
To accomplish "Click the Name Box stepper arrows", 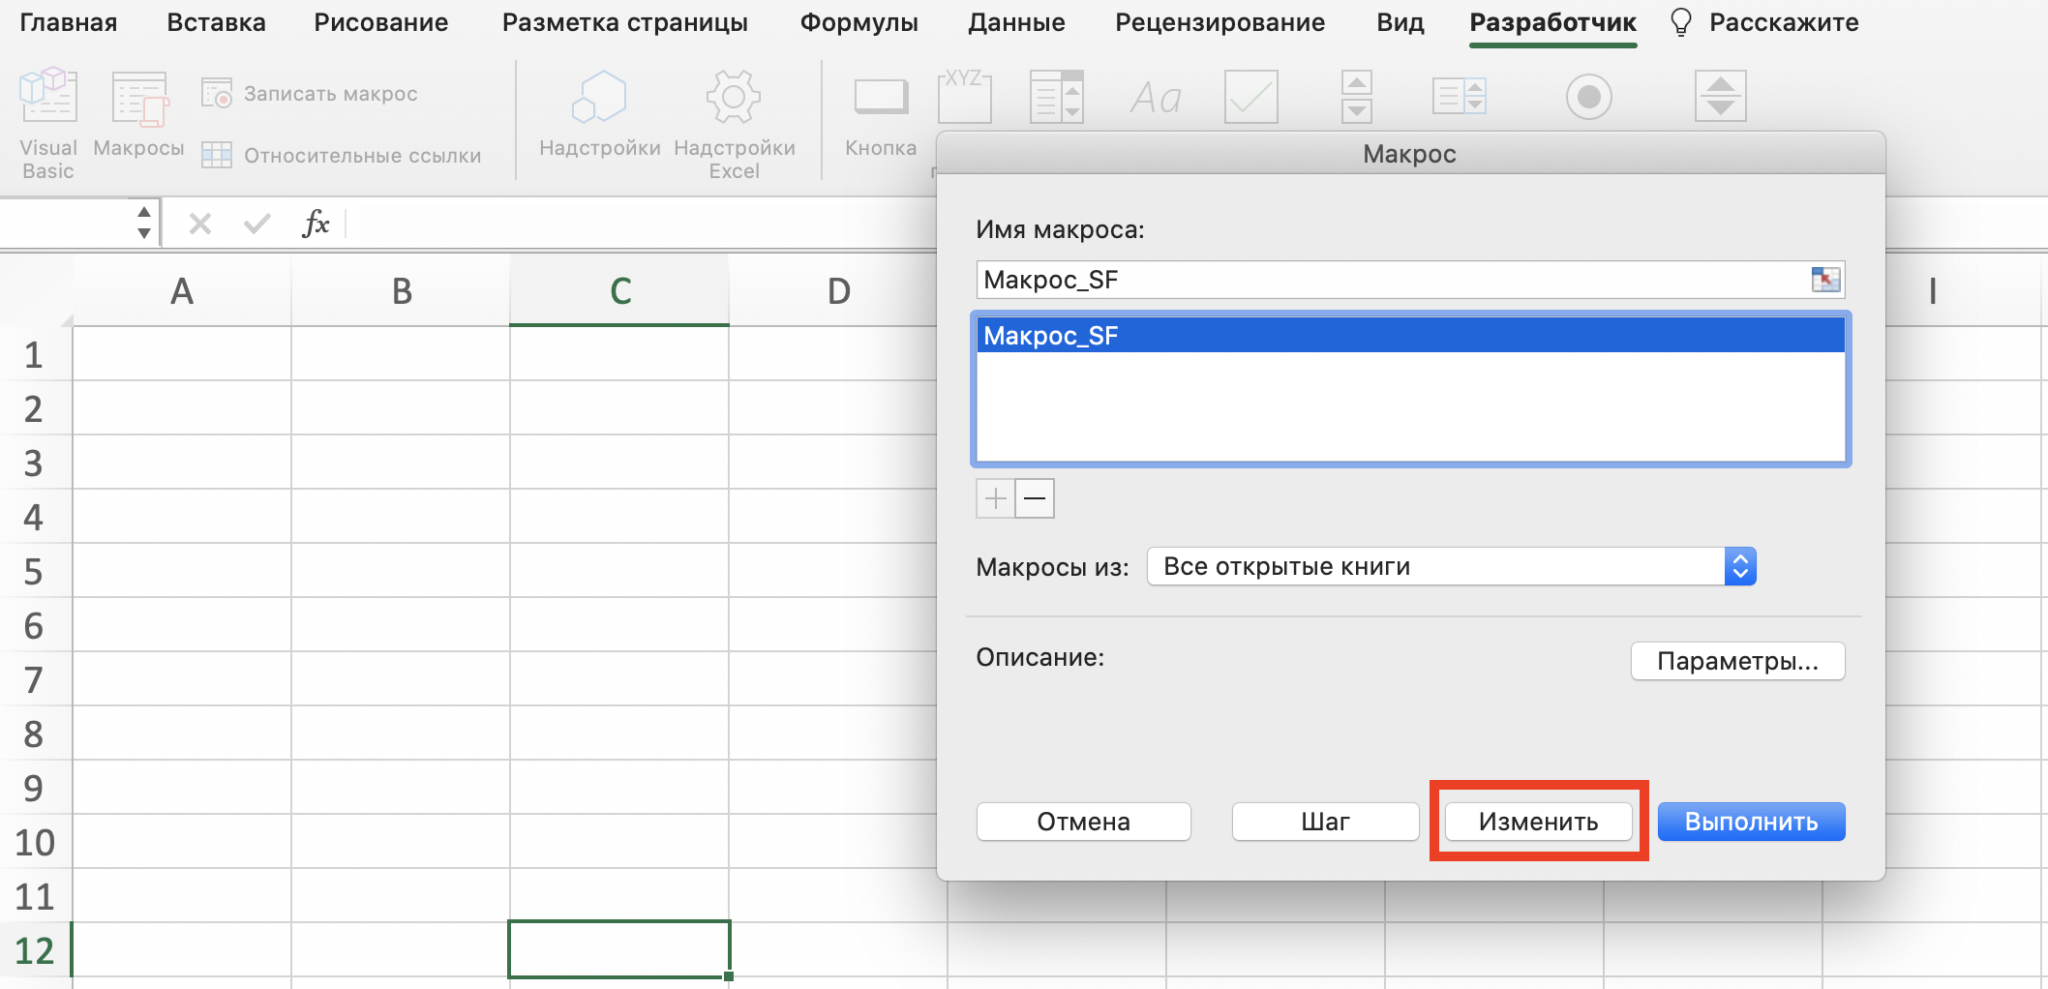I will click(x=144, y=223).
